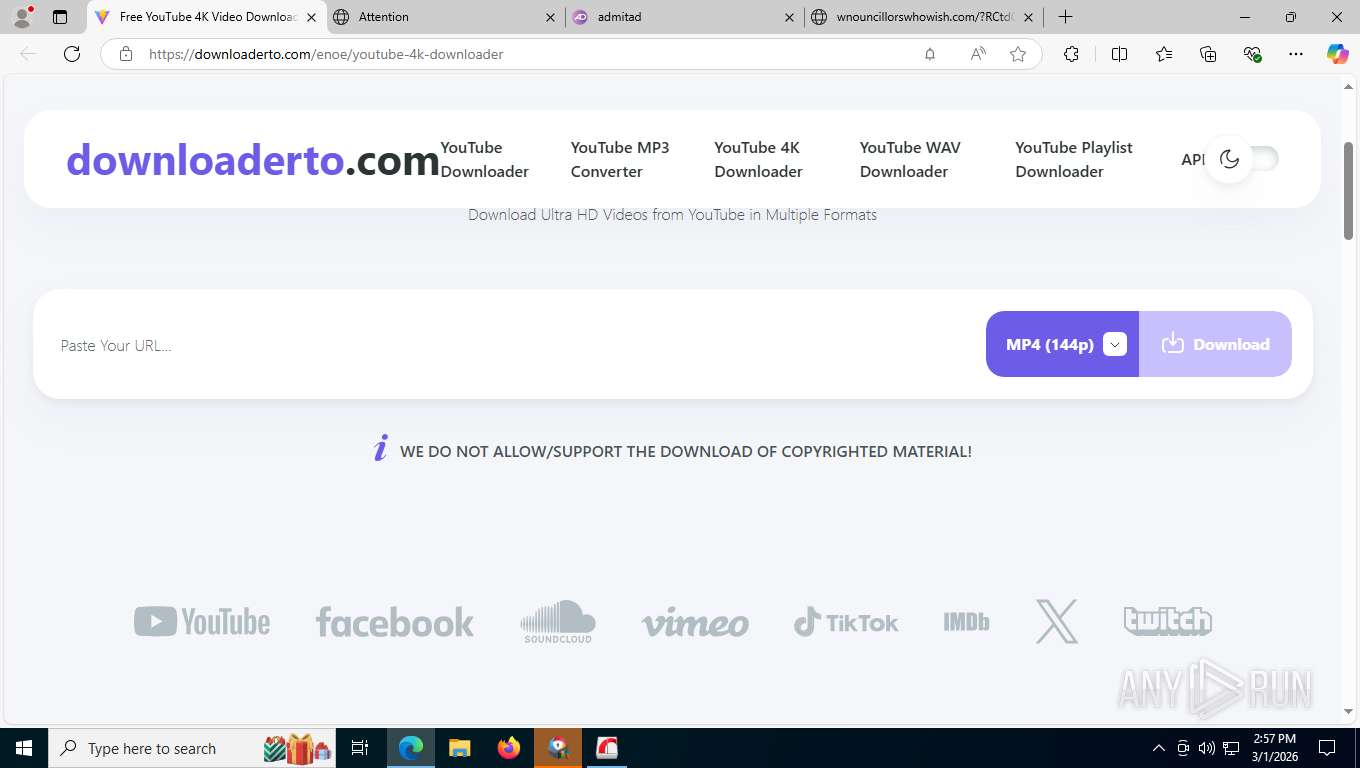
Task: Open browser Extensions icon
Action: click(1071, 54)
